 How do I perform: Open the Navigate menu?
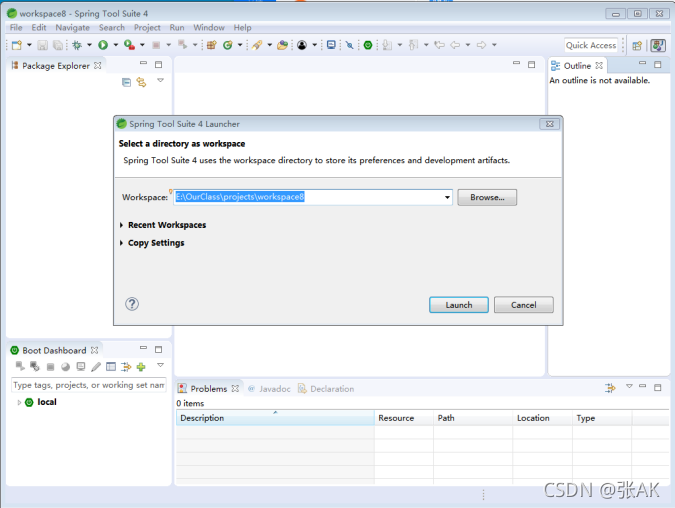click(x=72, y=28)
